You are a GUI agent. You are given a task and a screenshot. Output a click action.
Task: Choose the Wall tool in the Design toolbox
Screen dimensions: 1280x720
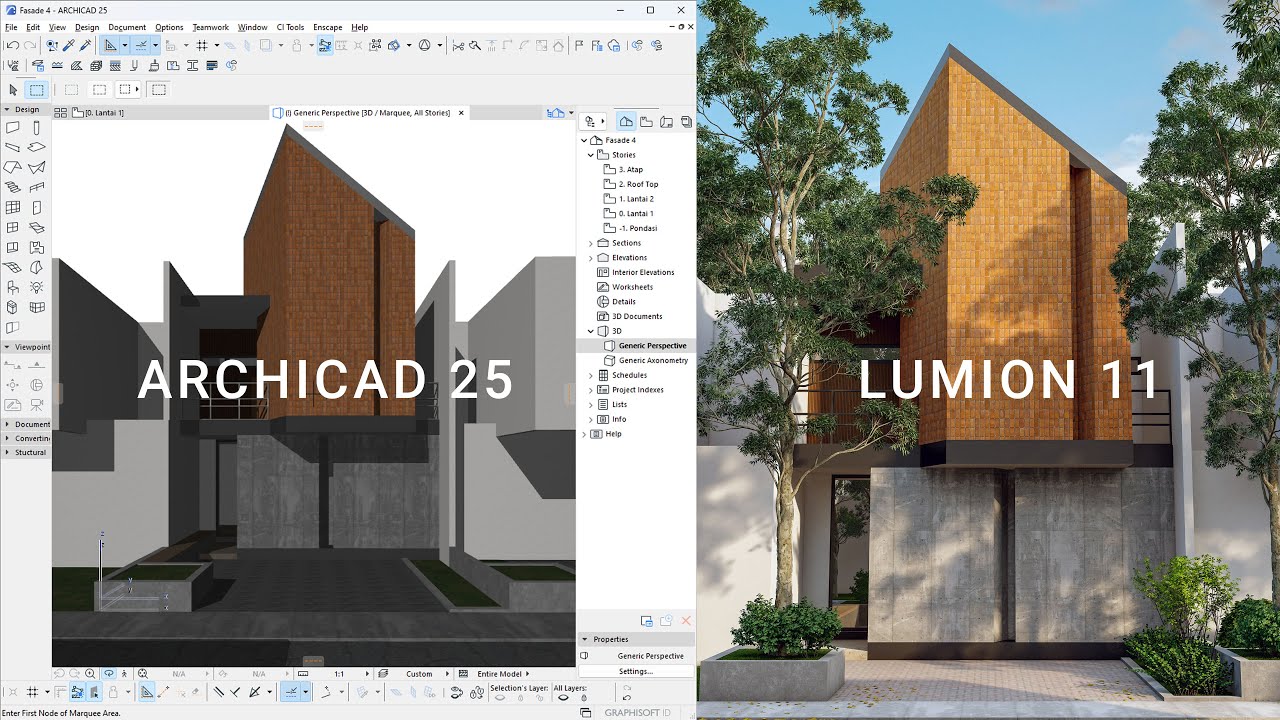(x=13, y=128)
